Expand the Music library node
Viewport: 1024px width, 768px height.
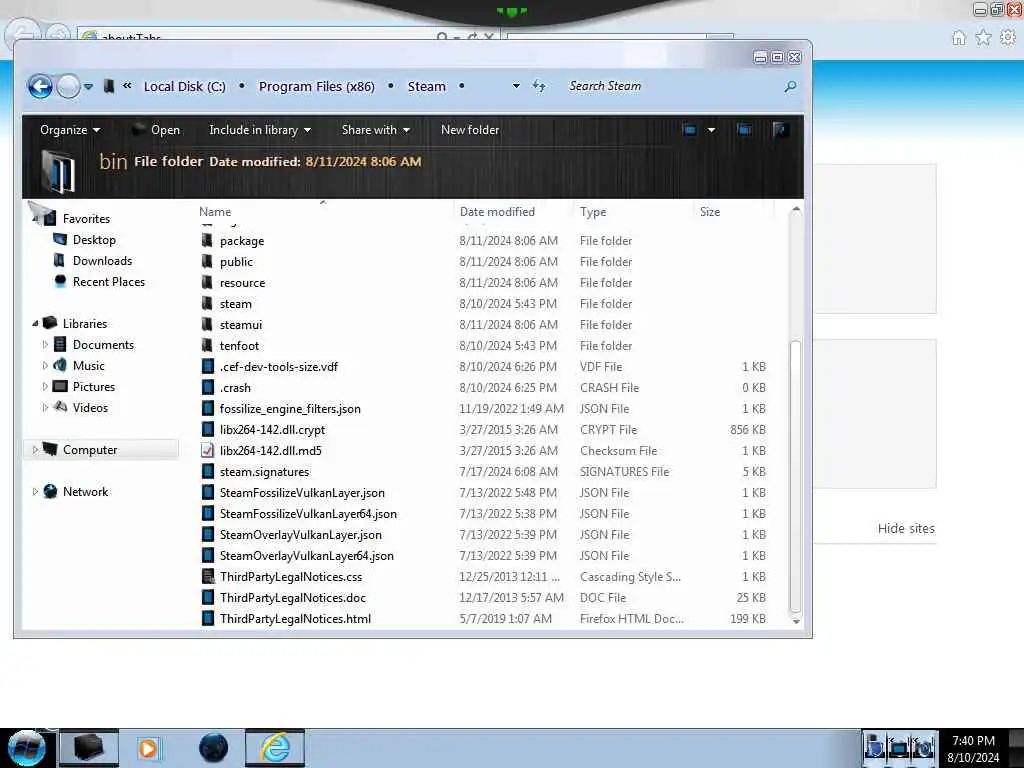pos(45,365)
